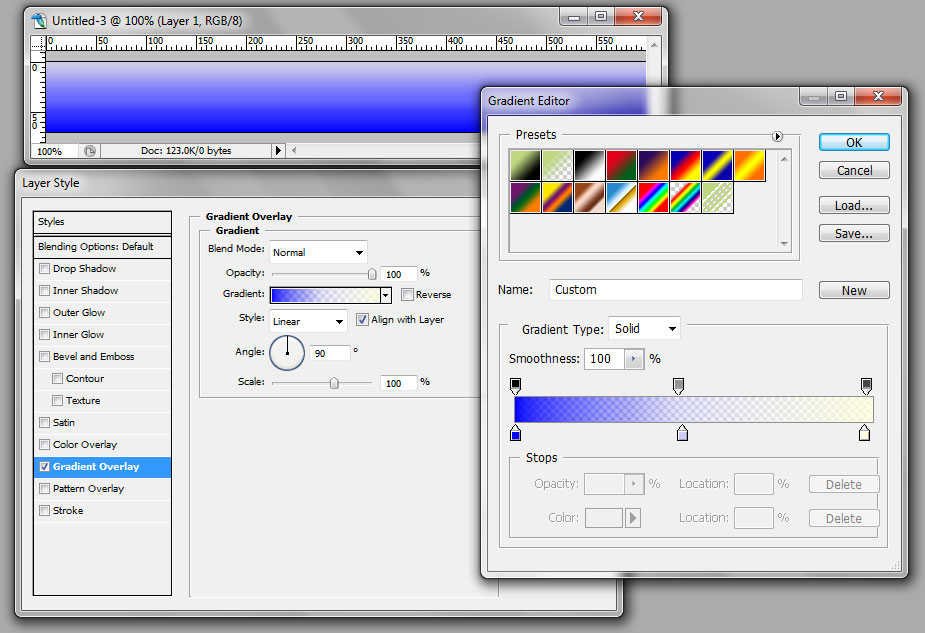This screenshot has height=633, width=925.
Task: Enable the Bevel and Emboss checkbox
Action: (44, 356)
